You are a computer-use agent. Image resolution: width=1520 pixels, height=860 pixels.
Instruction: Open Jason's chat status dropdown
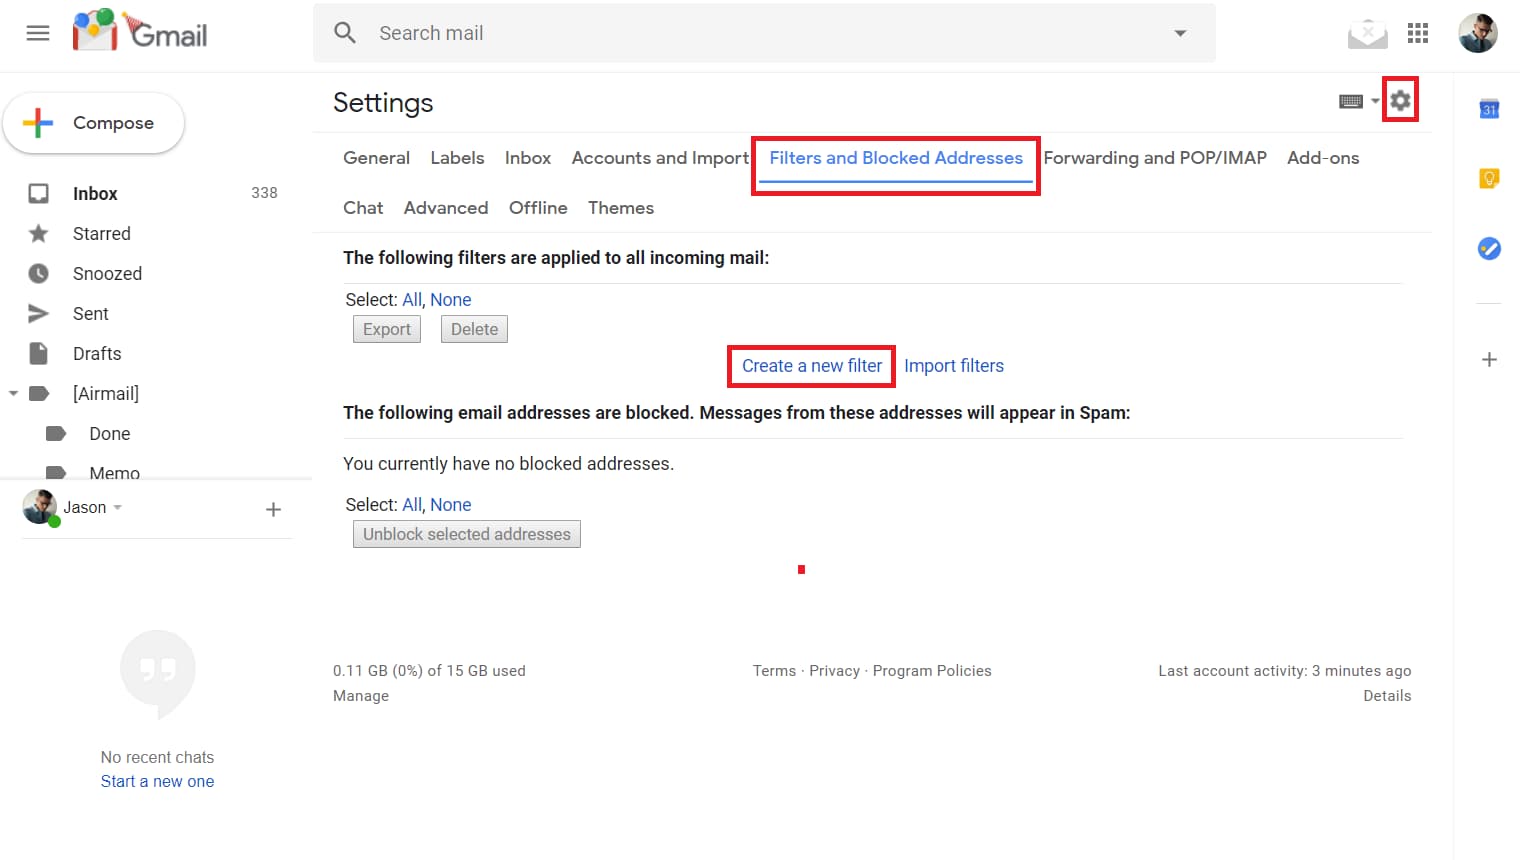[118, 507]
